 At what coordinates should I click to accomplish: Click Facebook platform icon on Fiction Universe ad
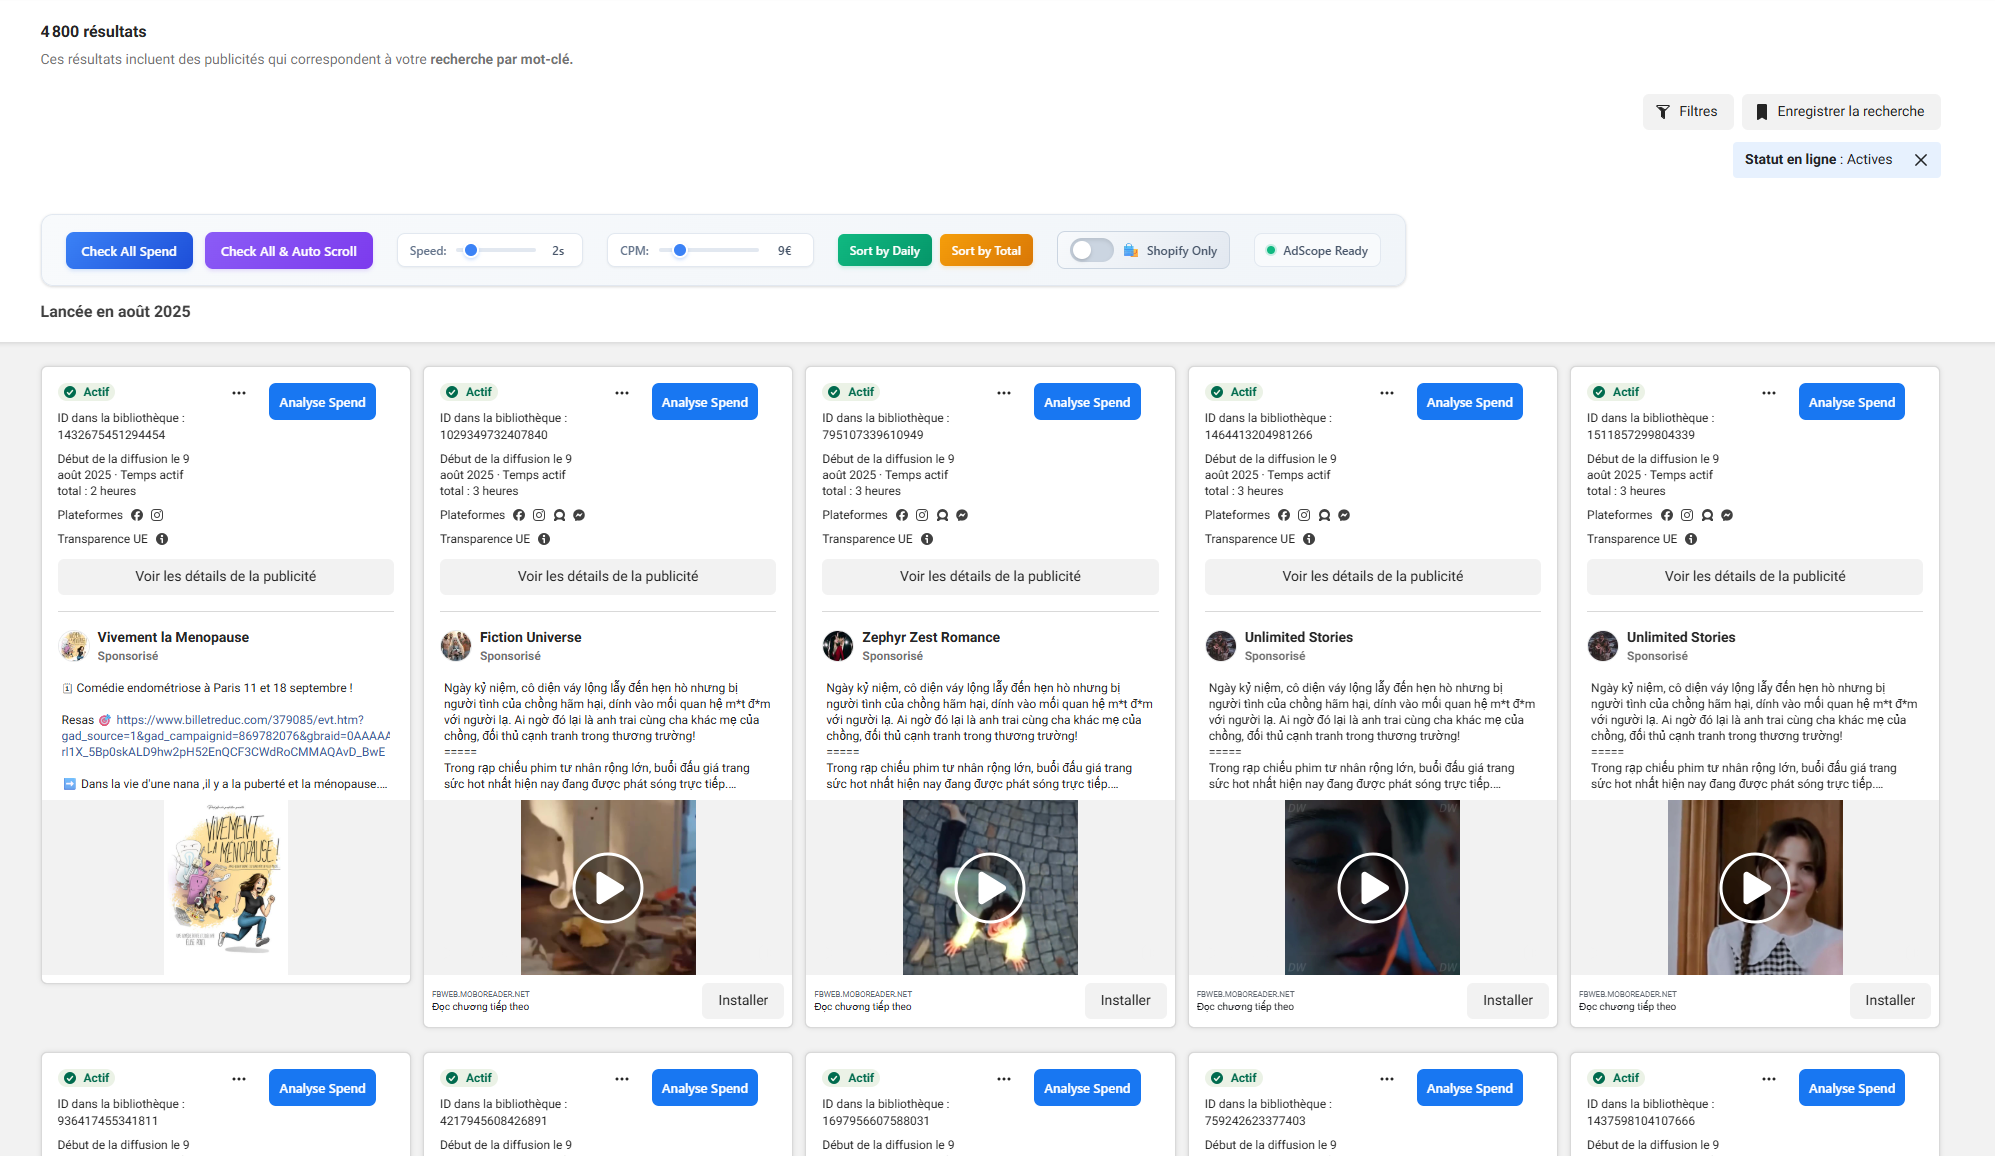click(519, 515)
